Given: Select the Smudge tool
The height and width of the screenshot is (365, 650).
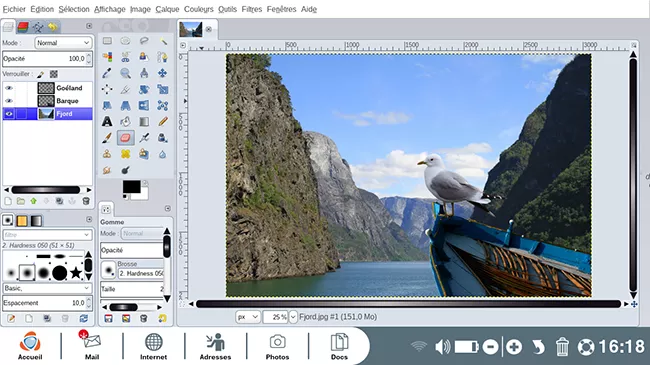Looking at the screenshot, I should pyautogui.click(x=107, y=170).
